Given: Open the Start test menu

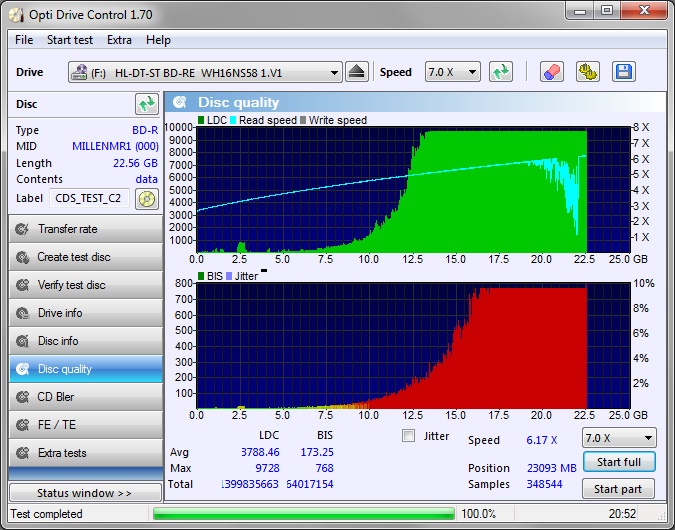Looking at the screenshot, I should coord(70,40).
